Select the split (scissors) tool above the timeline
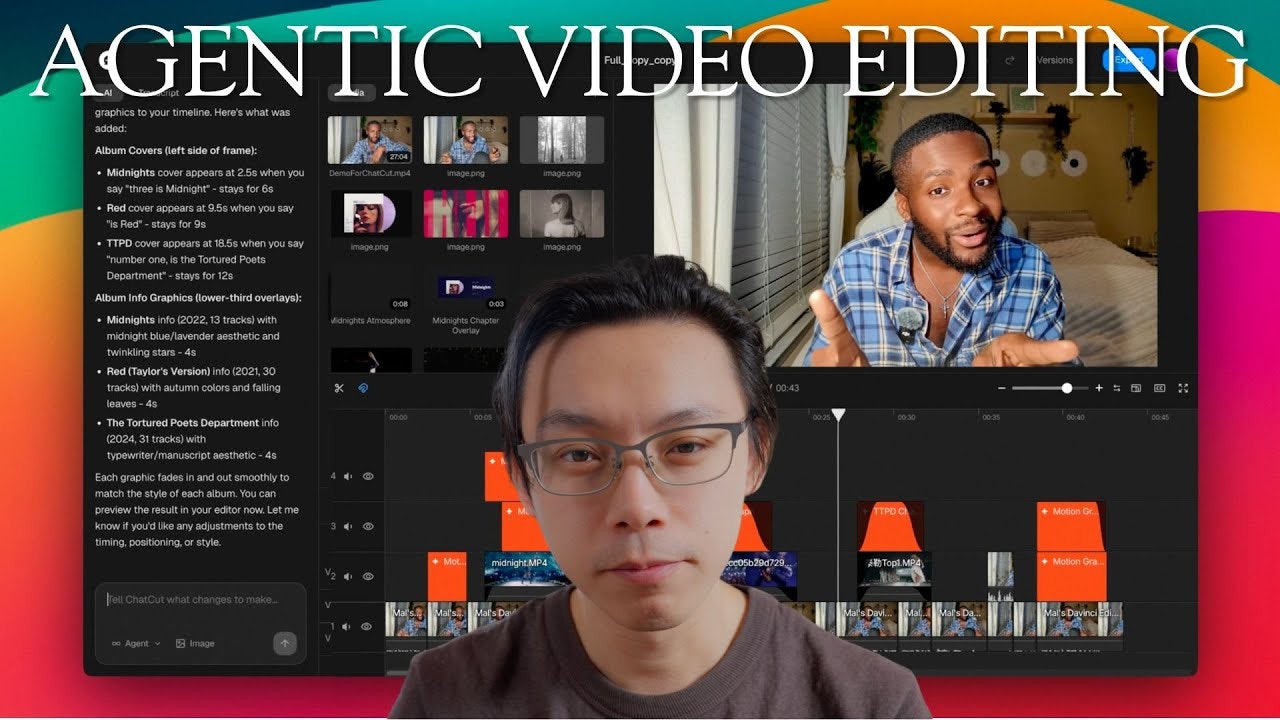 (339, 386)
